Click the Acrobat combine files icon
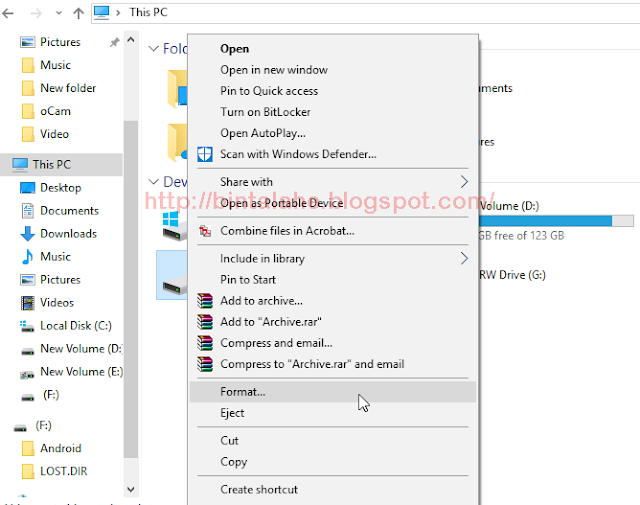The width and height of the screenshot is (640, 505). 205,231
